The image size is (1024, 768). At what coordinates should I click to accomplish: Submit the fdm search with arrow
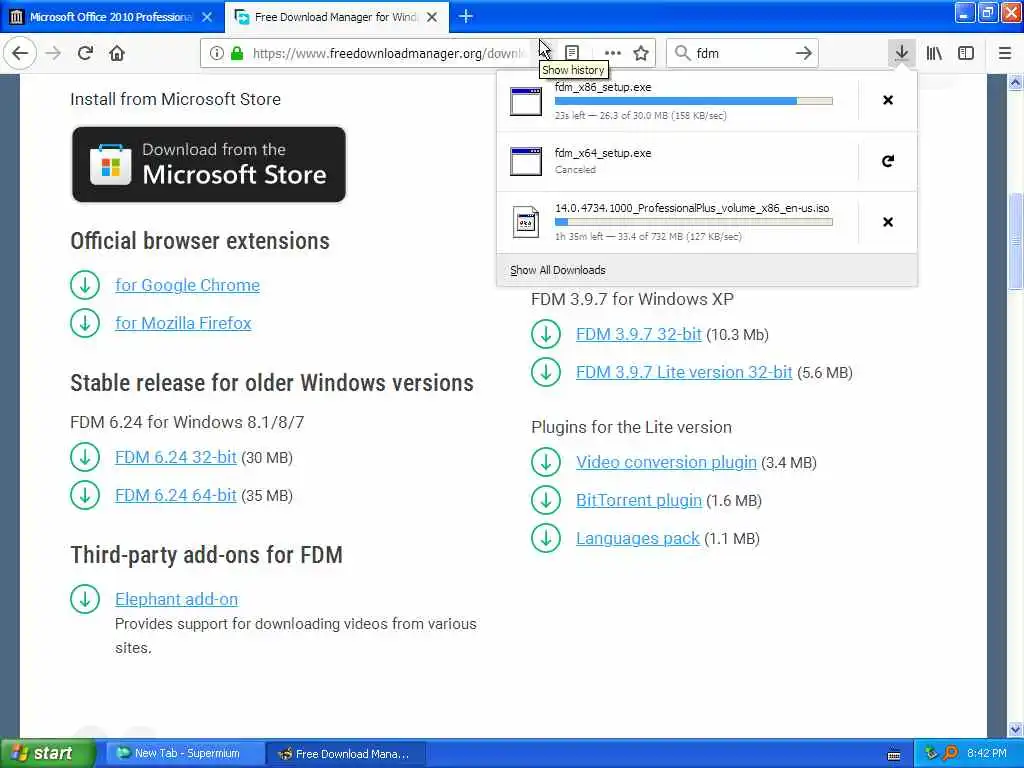(x=804, y=53)
